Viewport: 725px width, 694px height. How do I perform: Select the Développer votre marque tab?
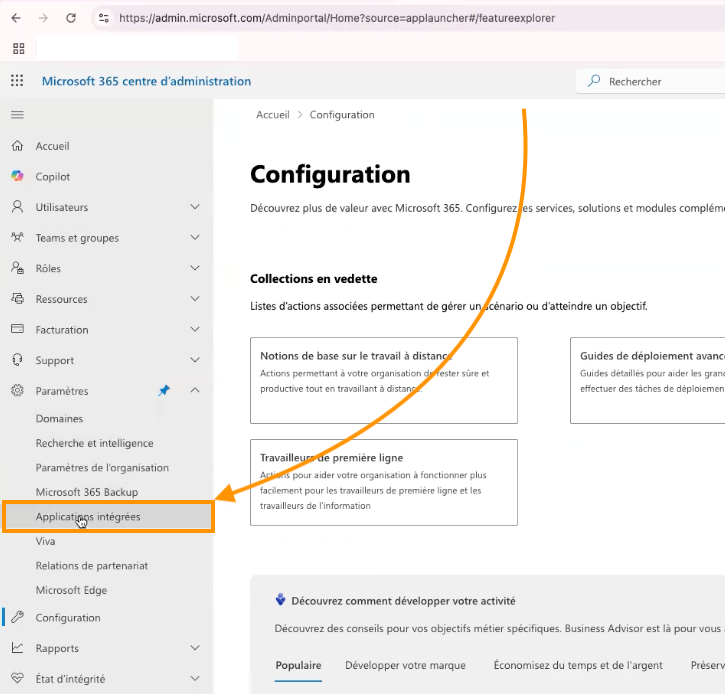tap(405, 665)
